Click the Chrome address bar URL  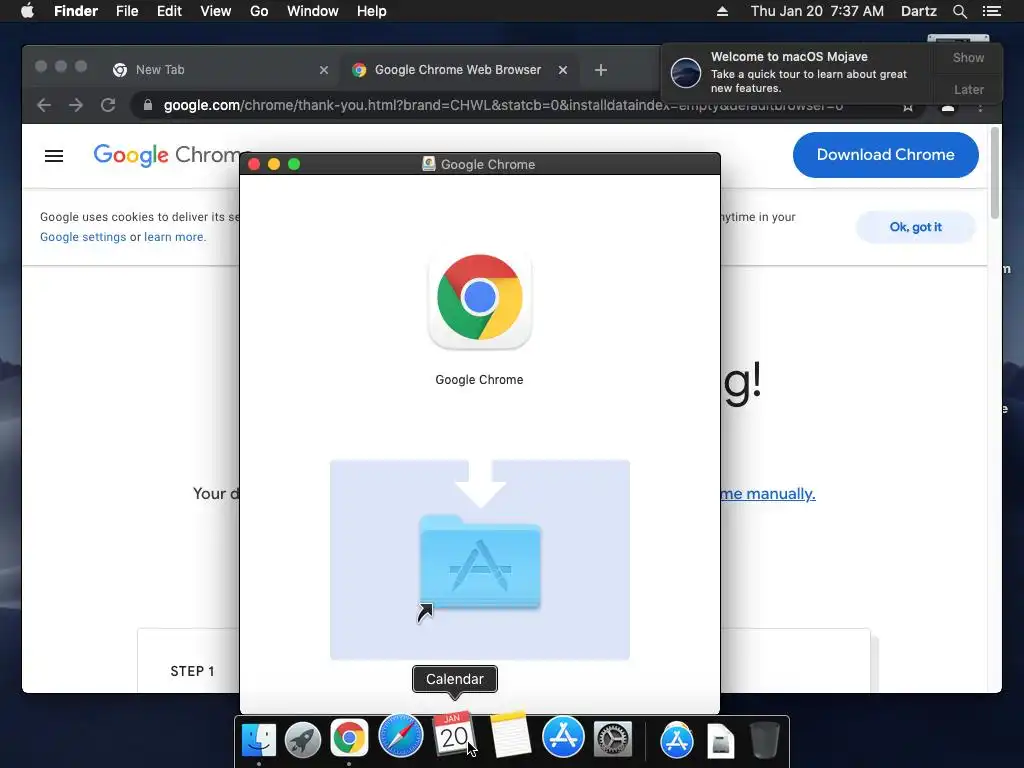[x=503, y=105]
